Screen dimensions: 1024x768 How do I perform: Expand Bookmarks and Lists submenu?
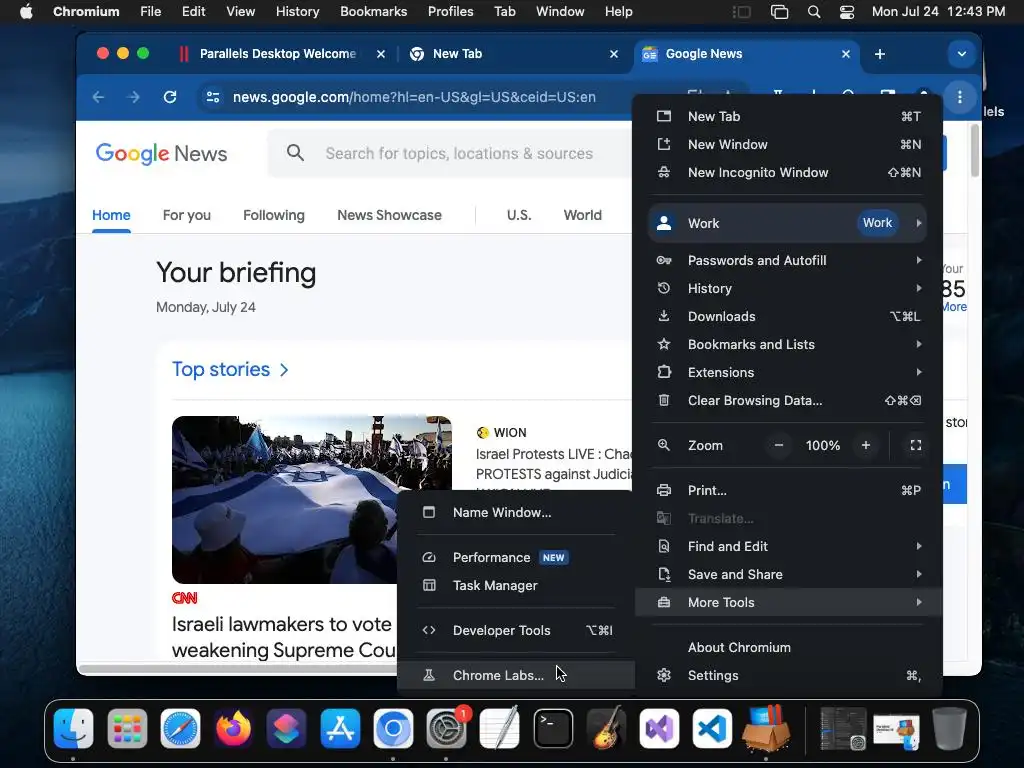coord(790,345)
